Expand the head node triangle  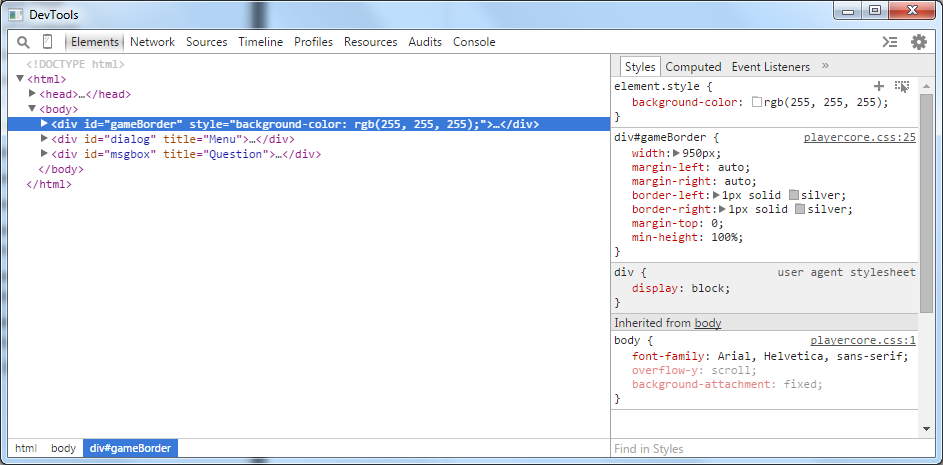pos(32,94)
